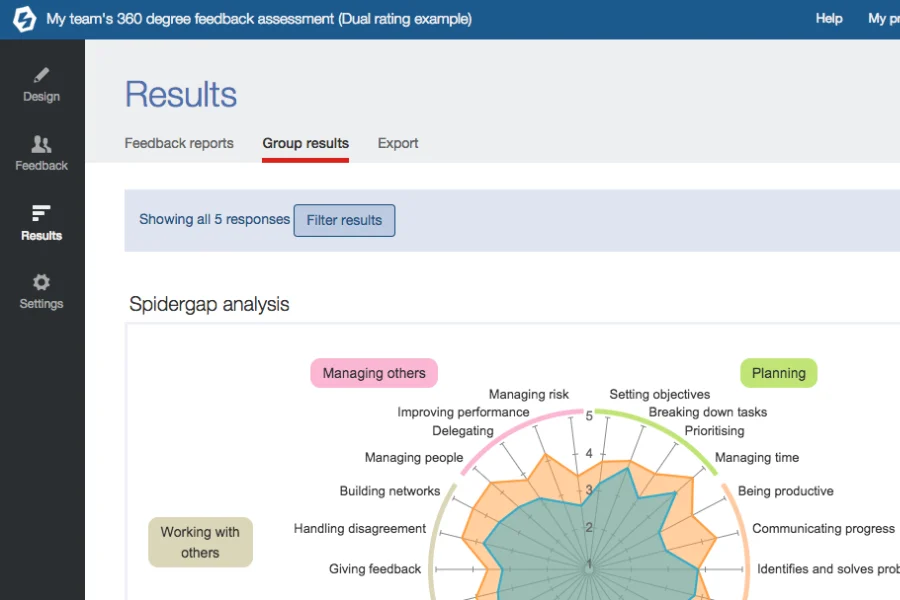Open the Export tab

click(398, 143)
